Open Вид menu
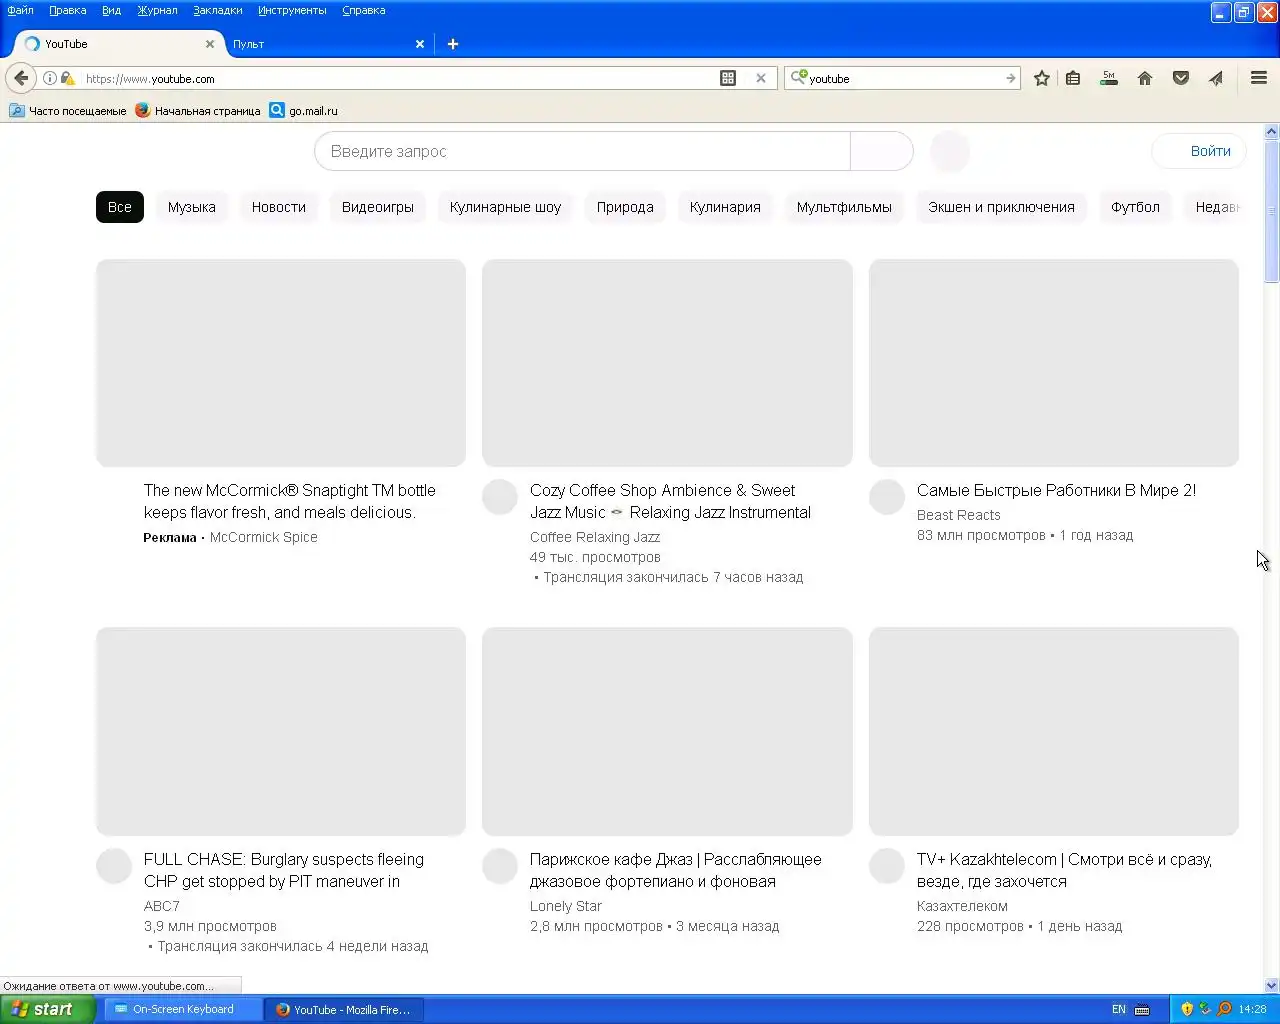Image resolution: width=1280 pixels, height=1024 pixels. pos(111,10)
